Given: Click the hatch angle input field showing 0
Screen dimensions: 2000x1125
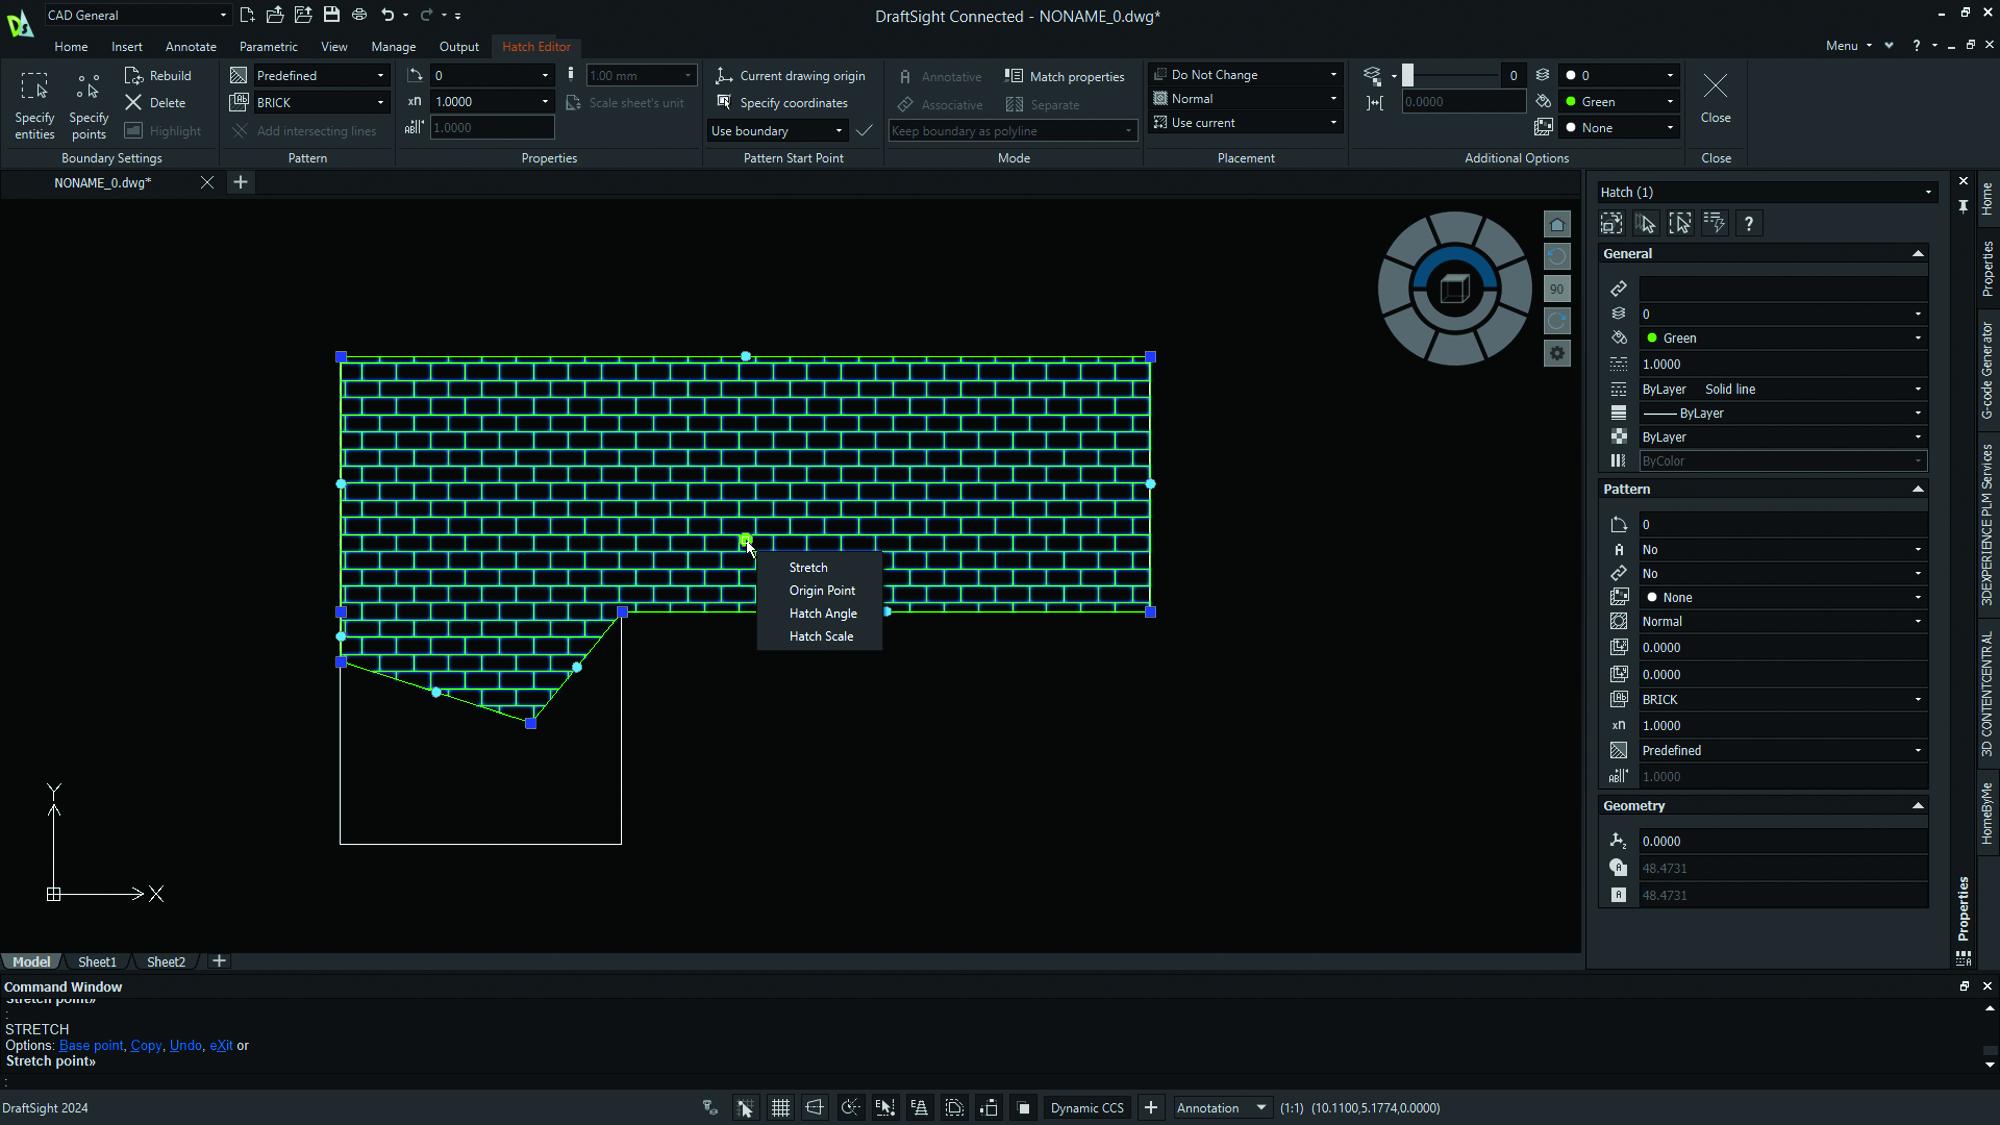Looking at the screenshot, I should [x=491, y=76].
